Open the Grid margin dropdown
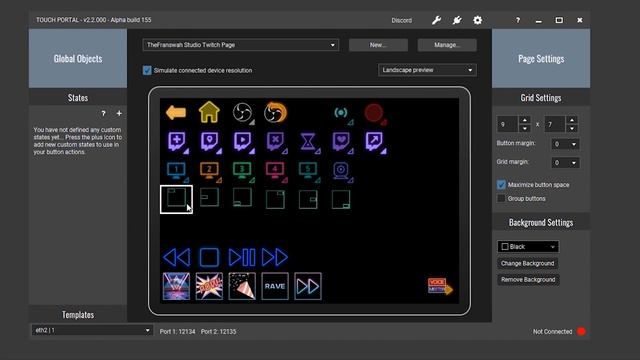The image size is (640, 360). point(565,163)
